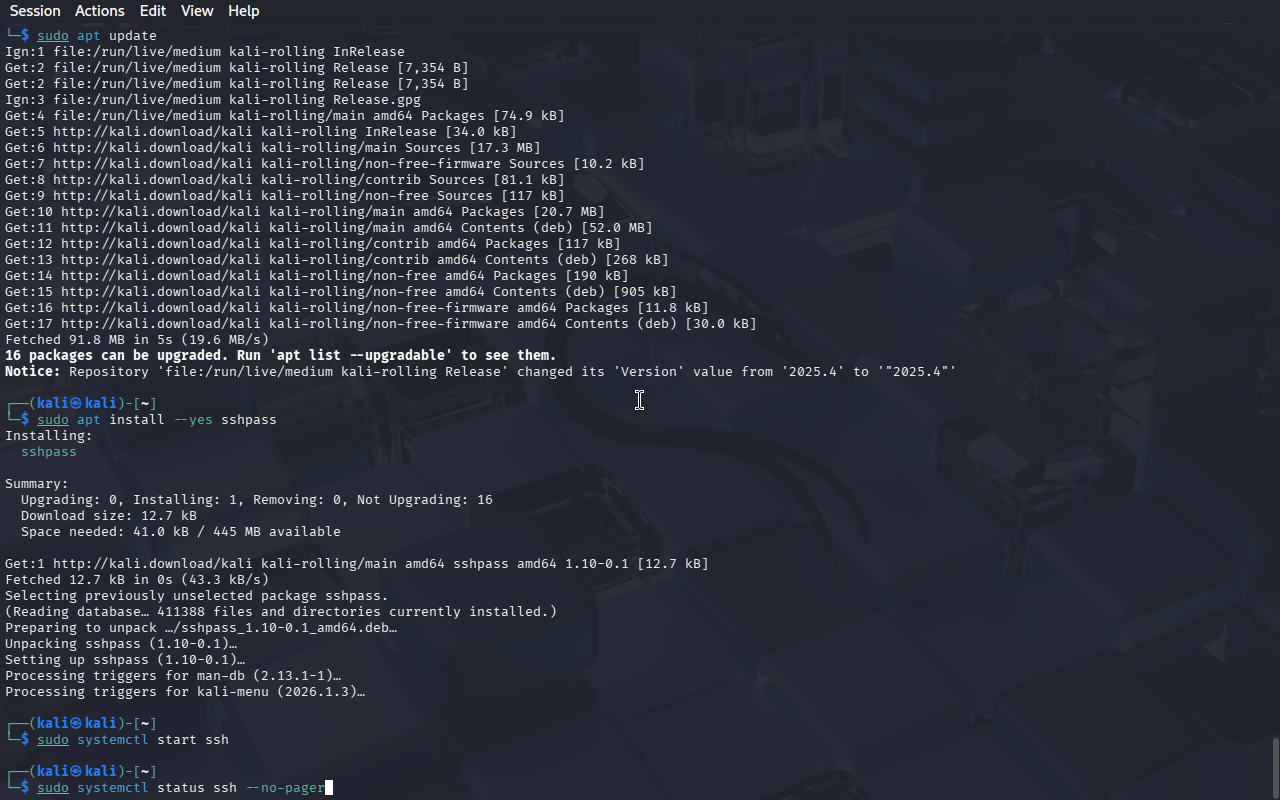The height and width of the screenshot is (800, 1280).
Task: Click the 'sudo apt update' command text
Action: (x=97, y=36)
